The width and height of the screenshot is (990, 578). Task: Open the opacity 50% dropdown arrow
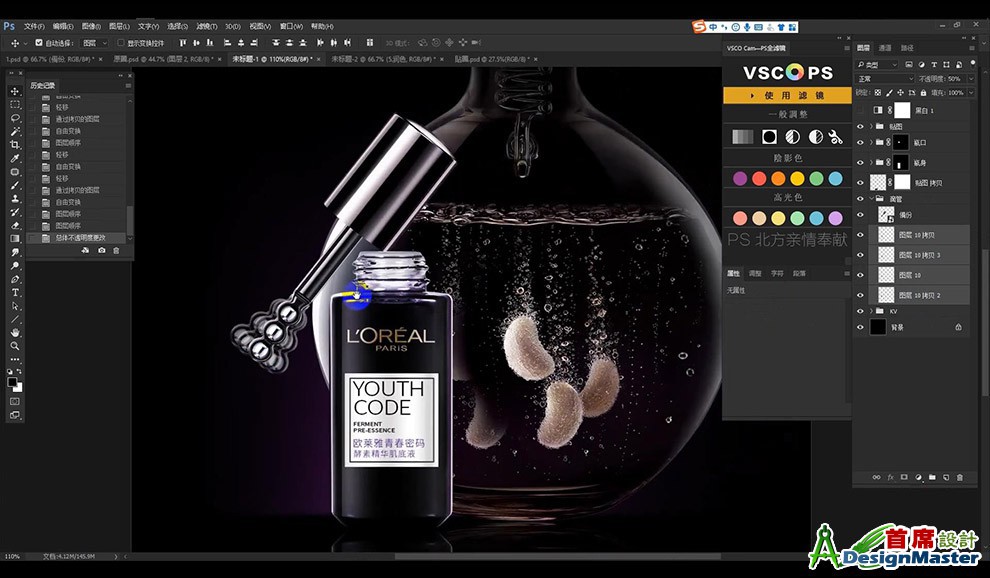click(x=970, y=79)
